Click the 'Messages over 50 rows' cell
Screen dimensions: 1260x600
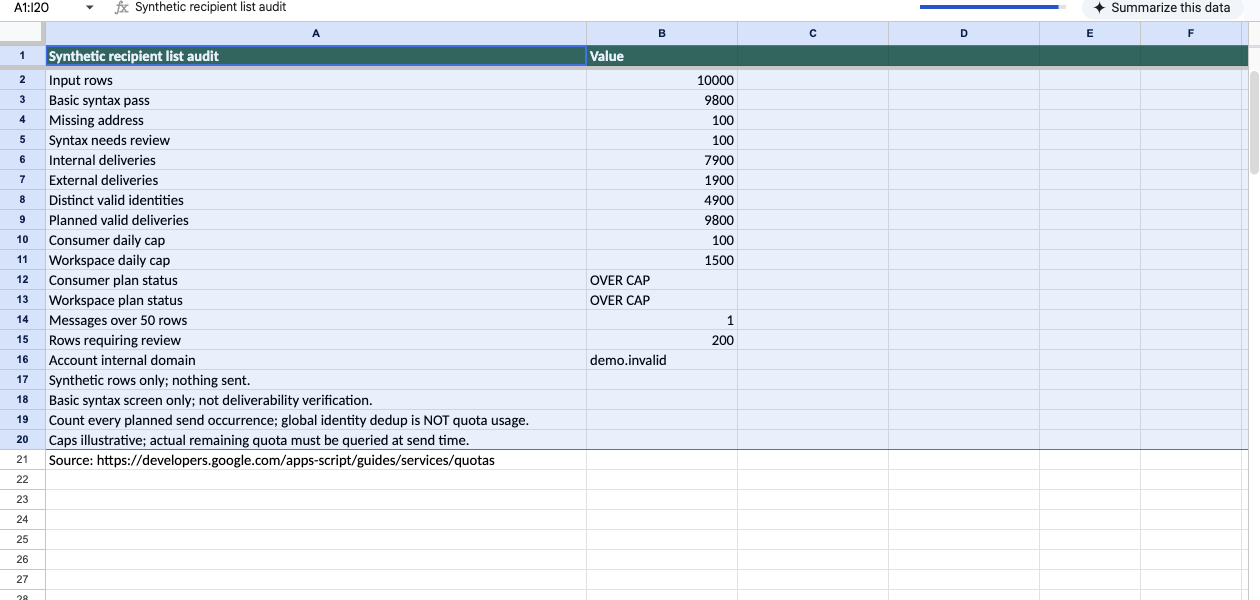coord(316,320)
